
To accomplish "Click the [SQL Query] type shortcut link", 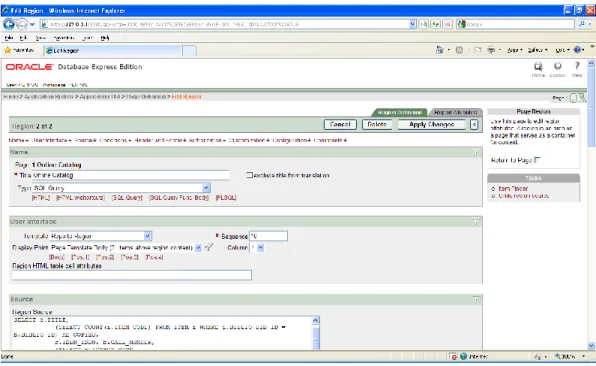I will click(x=127, y=198).
